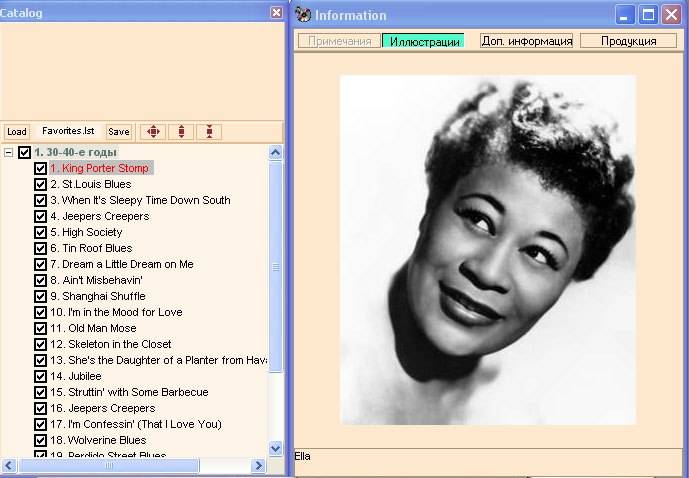
Task: Uncheck the 30-40-е годы group checkbox
Action: click(25, 152)
